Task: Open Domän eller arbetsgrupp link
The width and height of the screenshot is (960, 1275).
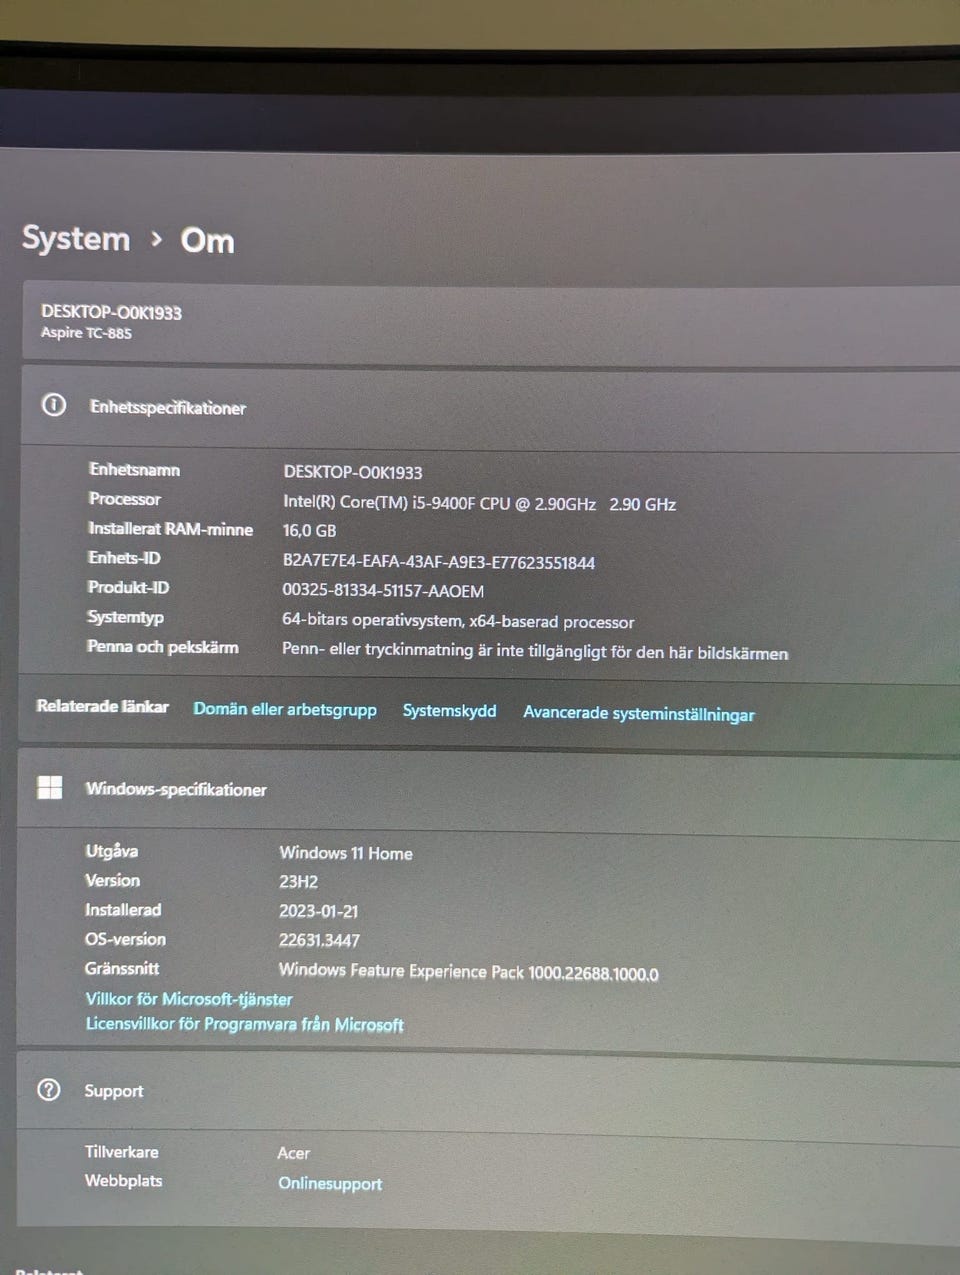Action: tap(285, 709)
